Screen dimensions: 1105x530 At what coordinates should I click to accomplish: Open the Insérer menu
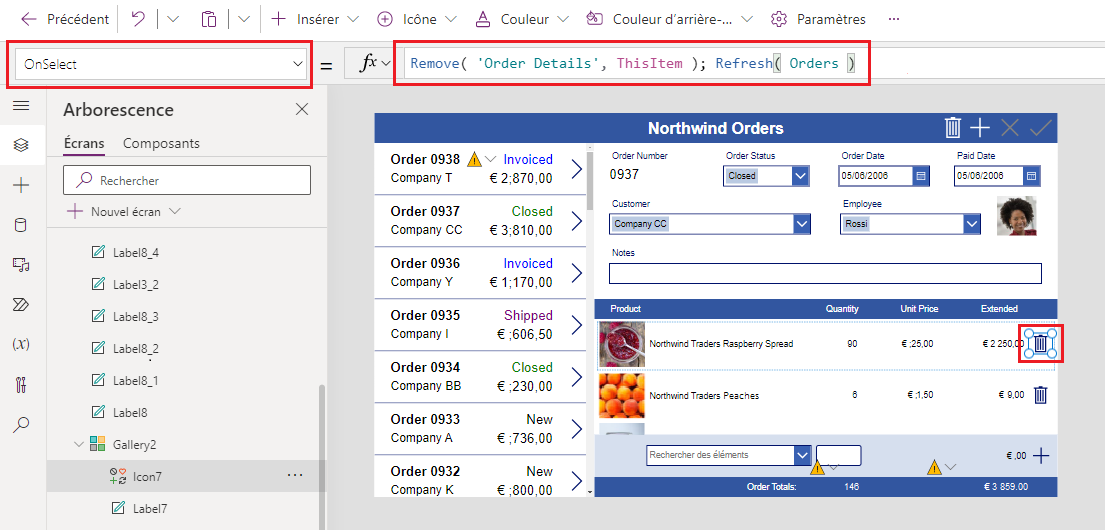pyautogui.click(x=315, y=20)
